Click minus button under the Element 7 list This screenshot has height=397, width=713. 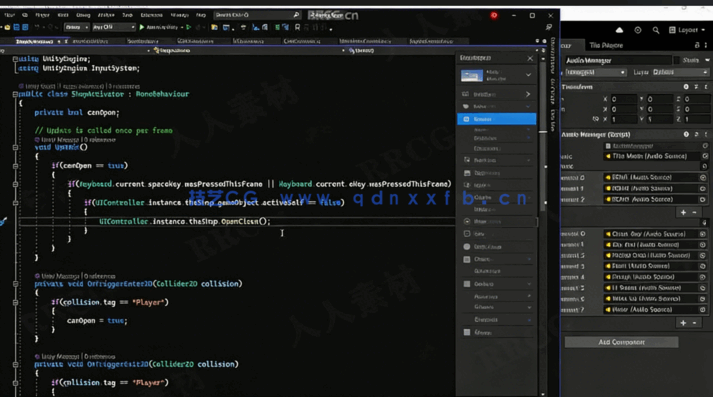point(694,322)
